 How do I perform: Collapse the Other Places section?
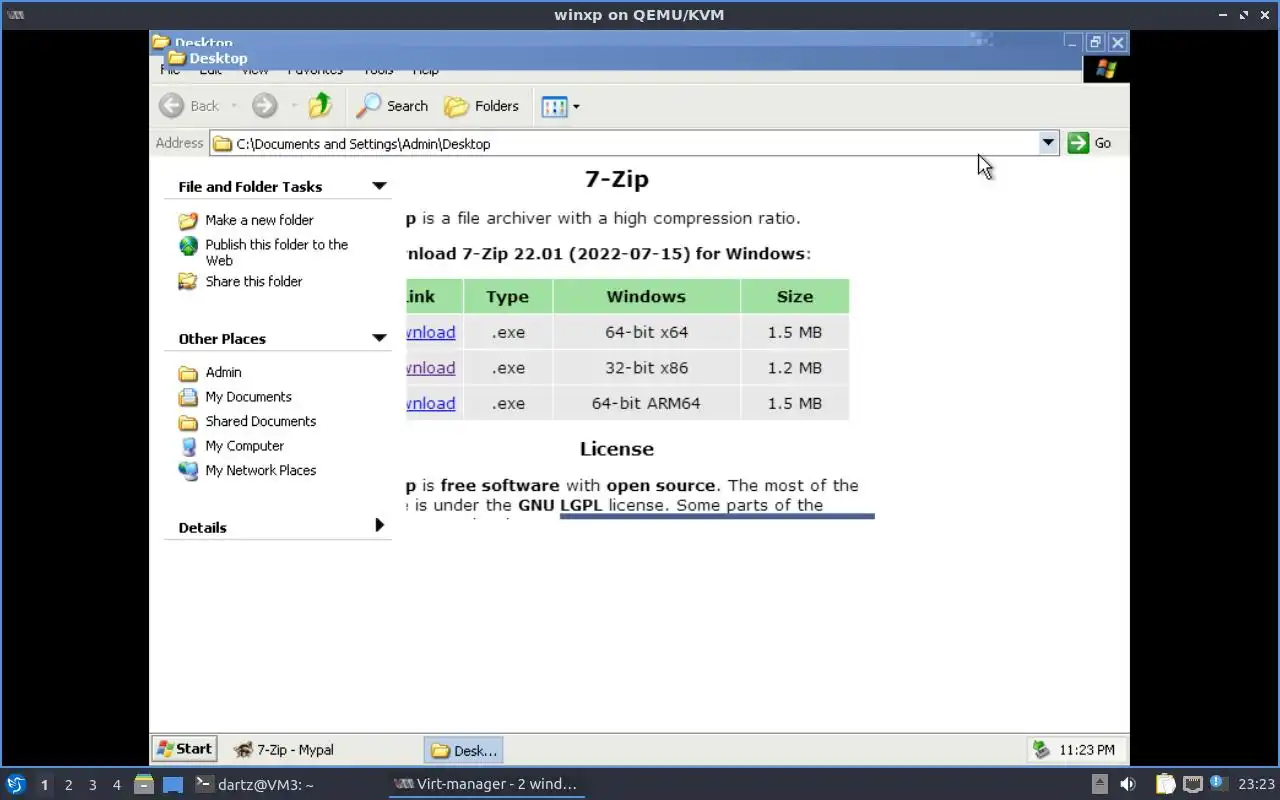tap(379, 338)
